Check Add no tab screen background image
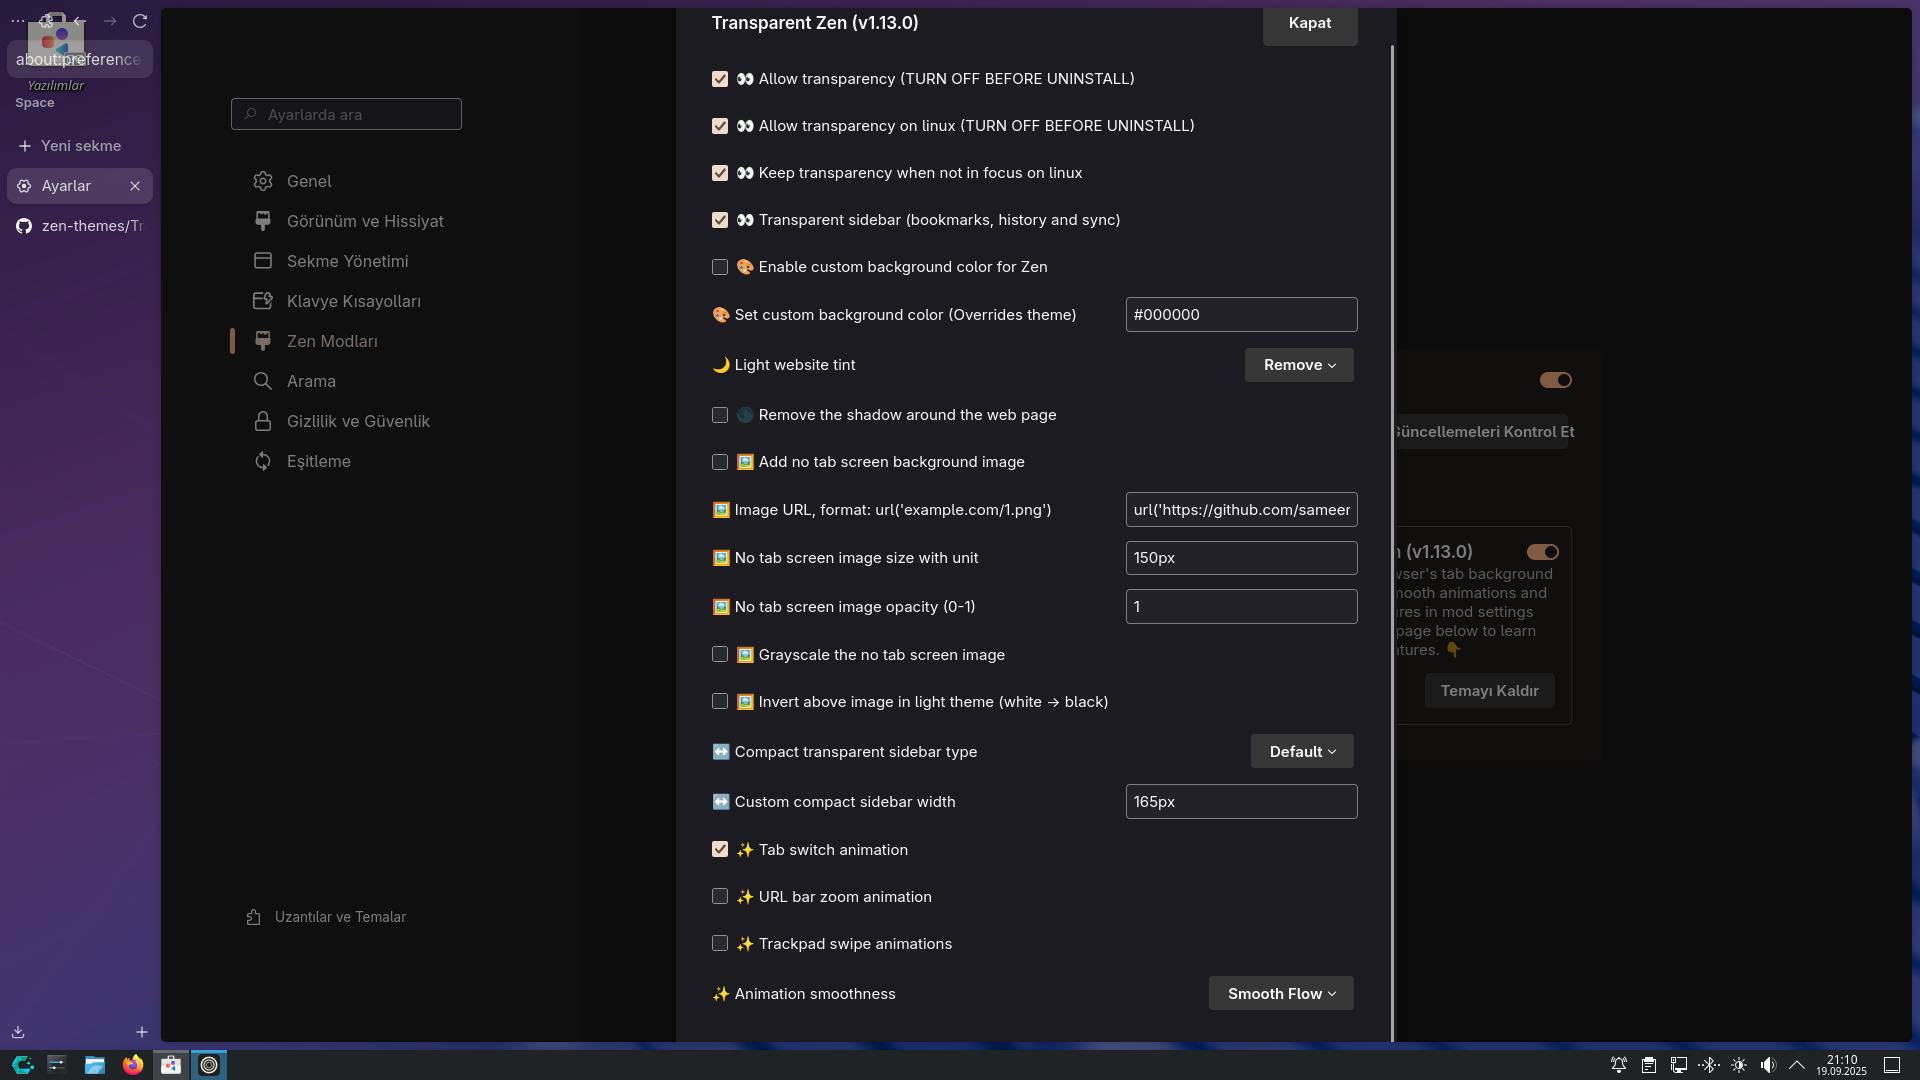The width and height of the screenshot is (1920, 1080). point(720,462)
